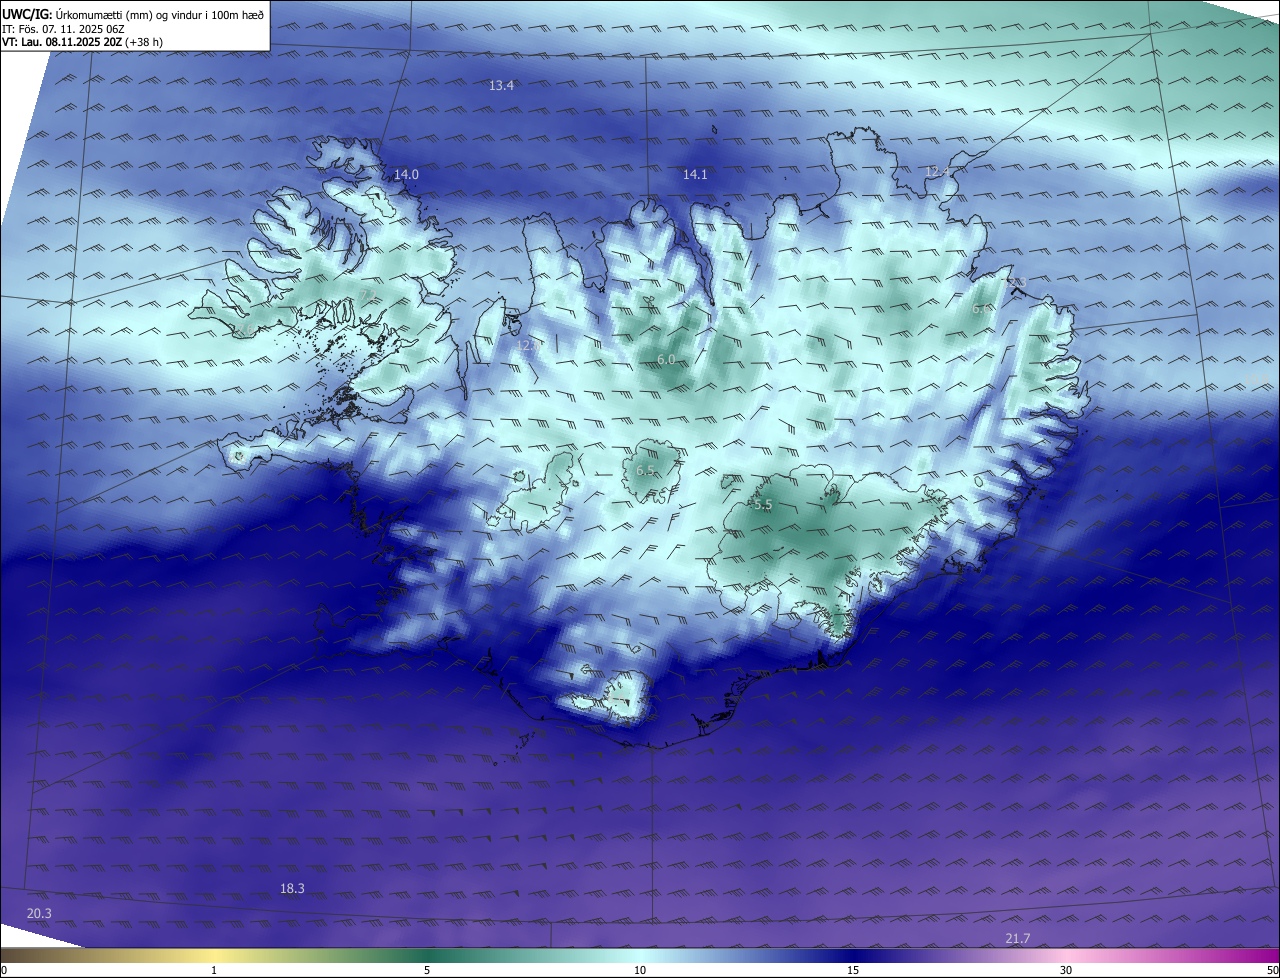The height and width of the screenshot is (978, 1280).
Task: Click the 6.5 value on the central glacier
Action: click(x=645, y=470)
